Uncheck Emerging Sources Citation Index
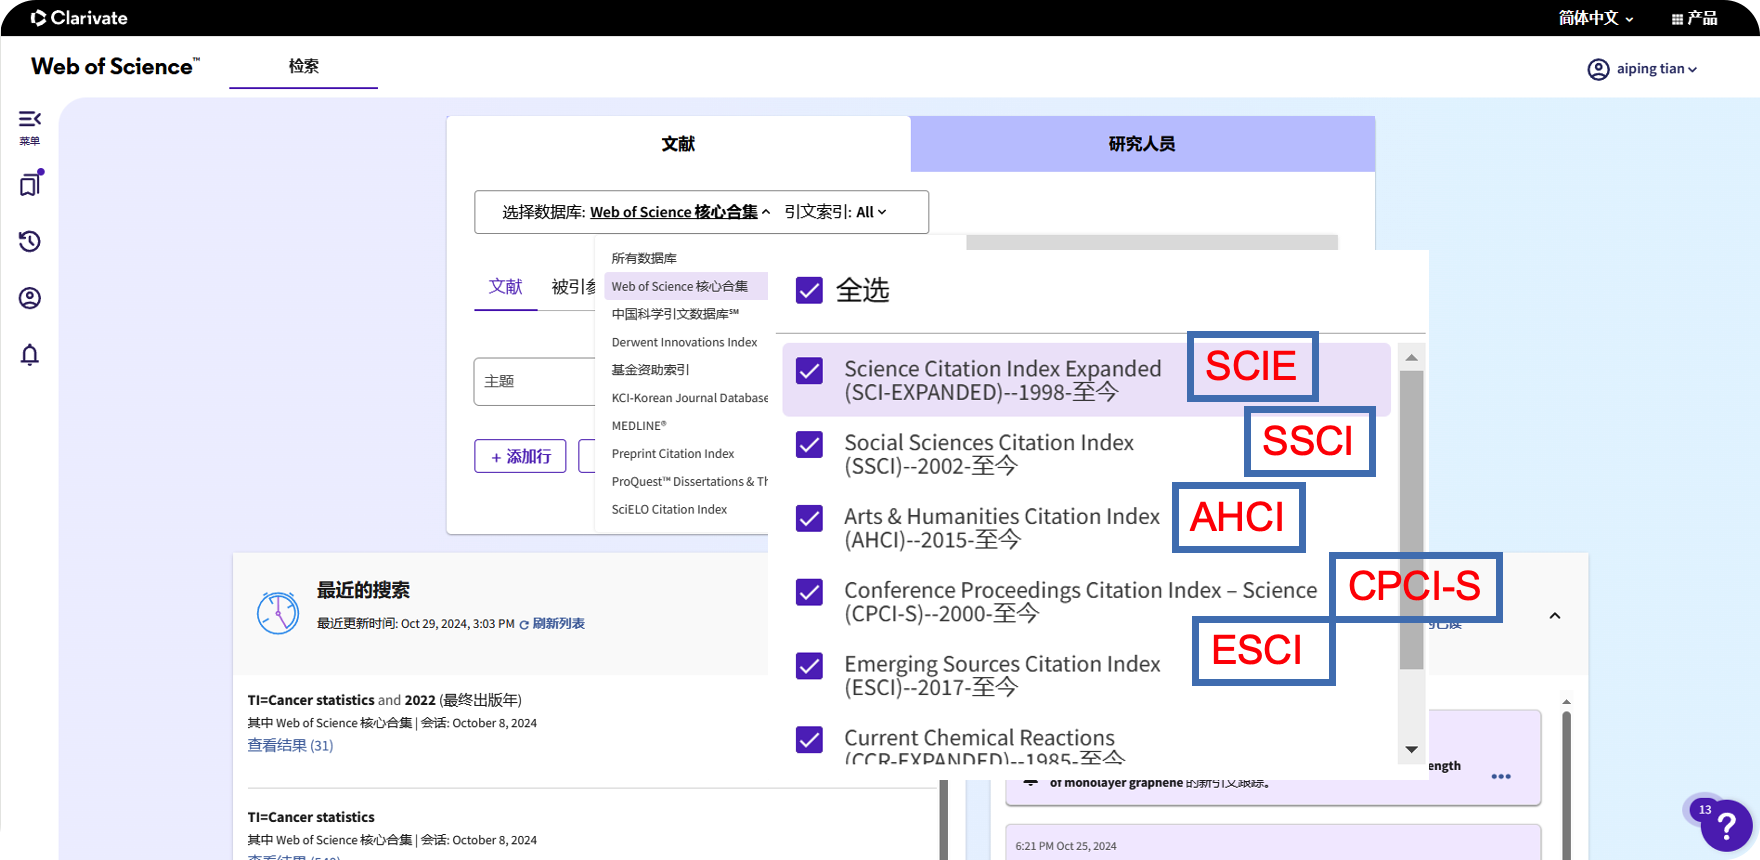1760x860 pixels. [809, 665]
